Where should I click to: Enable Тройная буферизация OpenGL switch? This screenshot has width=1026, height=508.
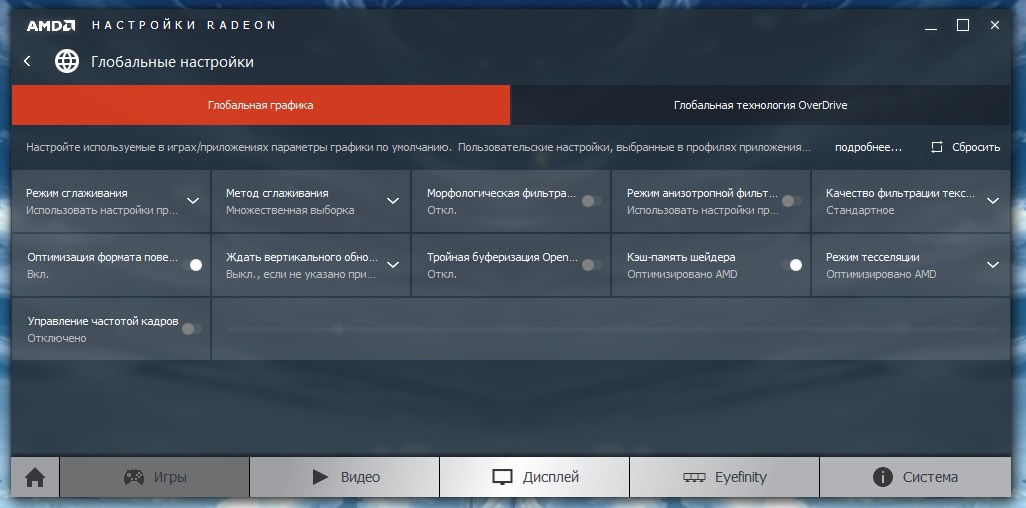pos(592,264)
